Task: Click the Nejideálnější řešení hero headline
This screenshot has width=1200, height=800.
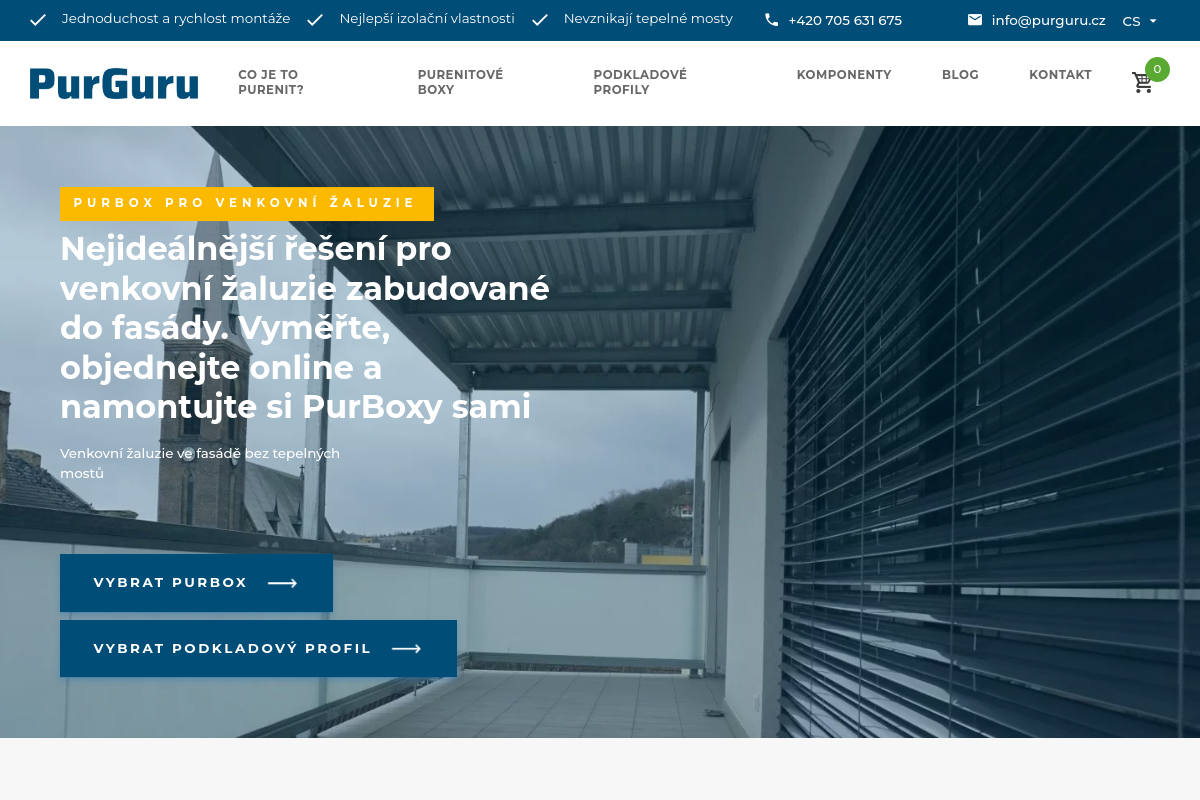Action: click(x=305, y=328)
